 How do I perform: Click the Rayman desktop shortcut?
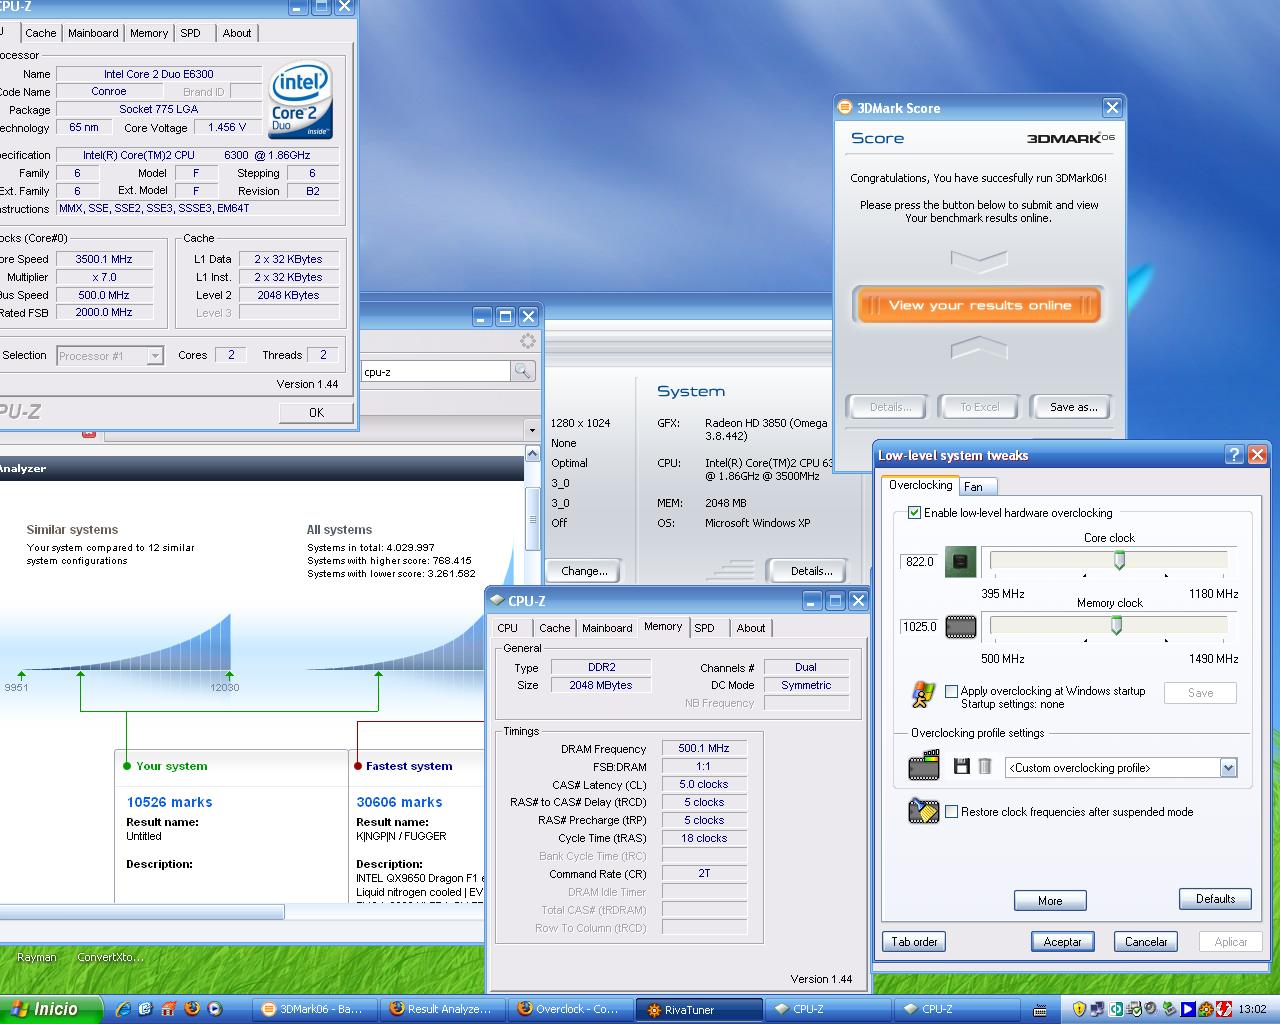click(x=37, y=957)
